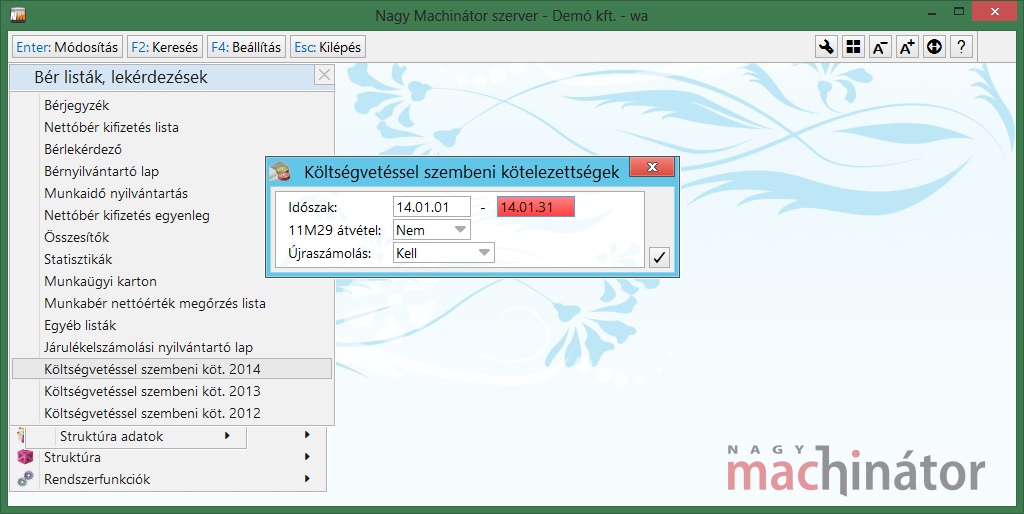Expand the Struktúra submenu arrow
Viewport: 1024px width, 514px height.
pyautogui.click(x=307, y=457)
